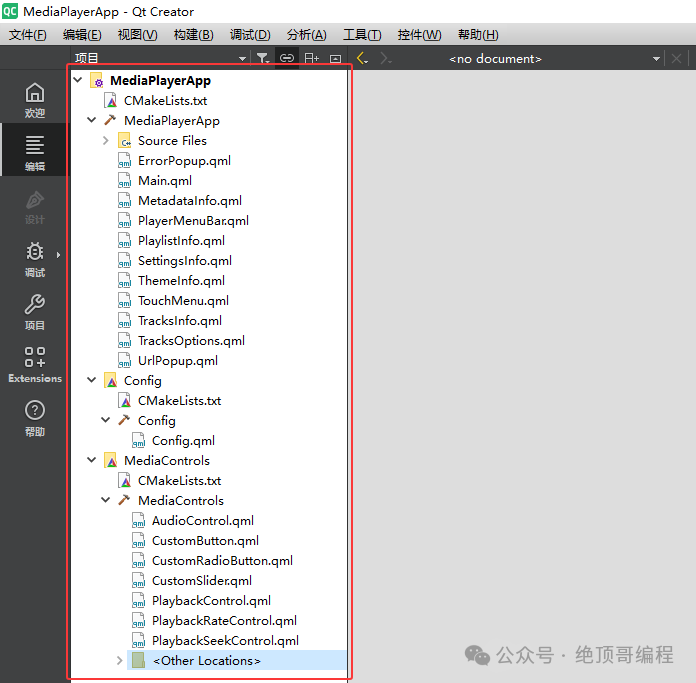The height and width of the screenshot is (683, 696).
Task: Select TracksOptions.qml file
Action: coord(191,340)
